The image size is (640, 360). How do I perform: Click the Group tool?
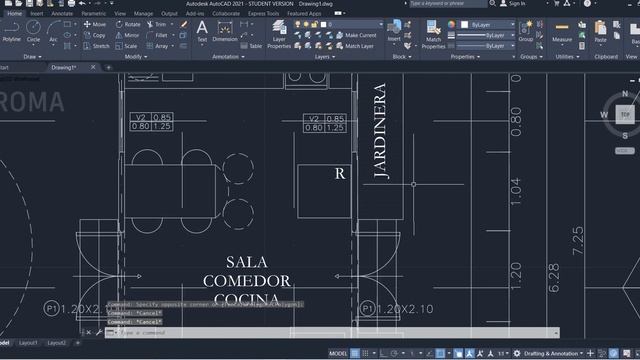point(525,32)
